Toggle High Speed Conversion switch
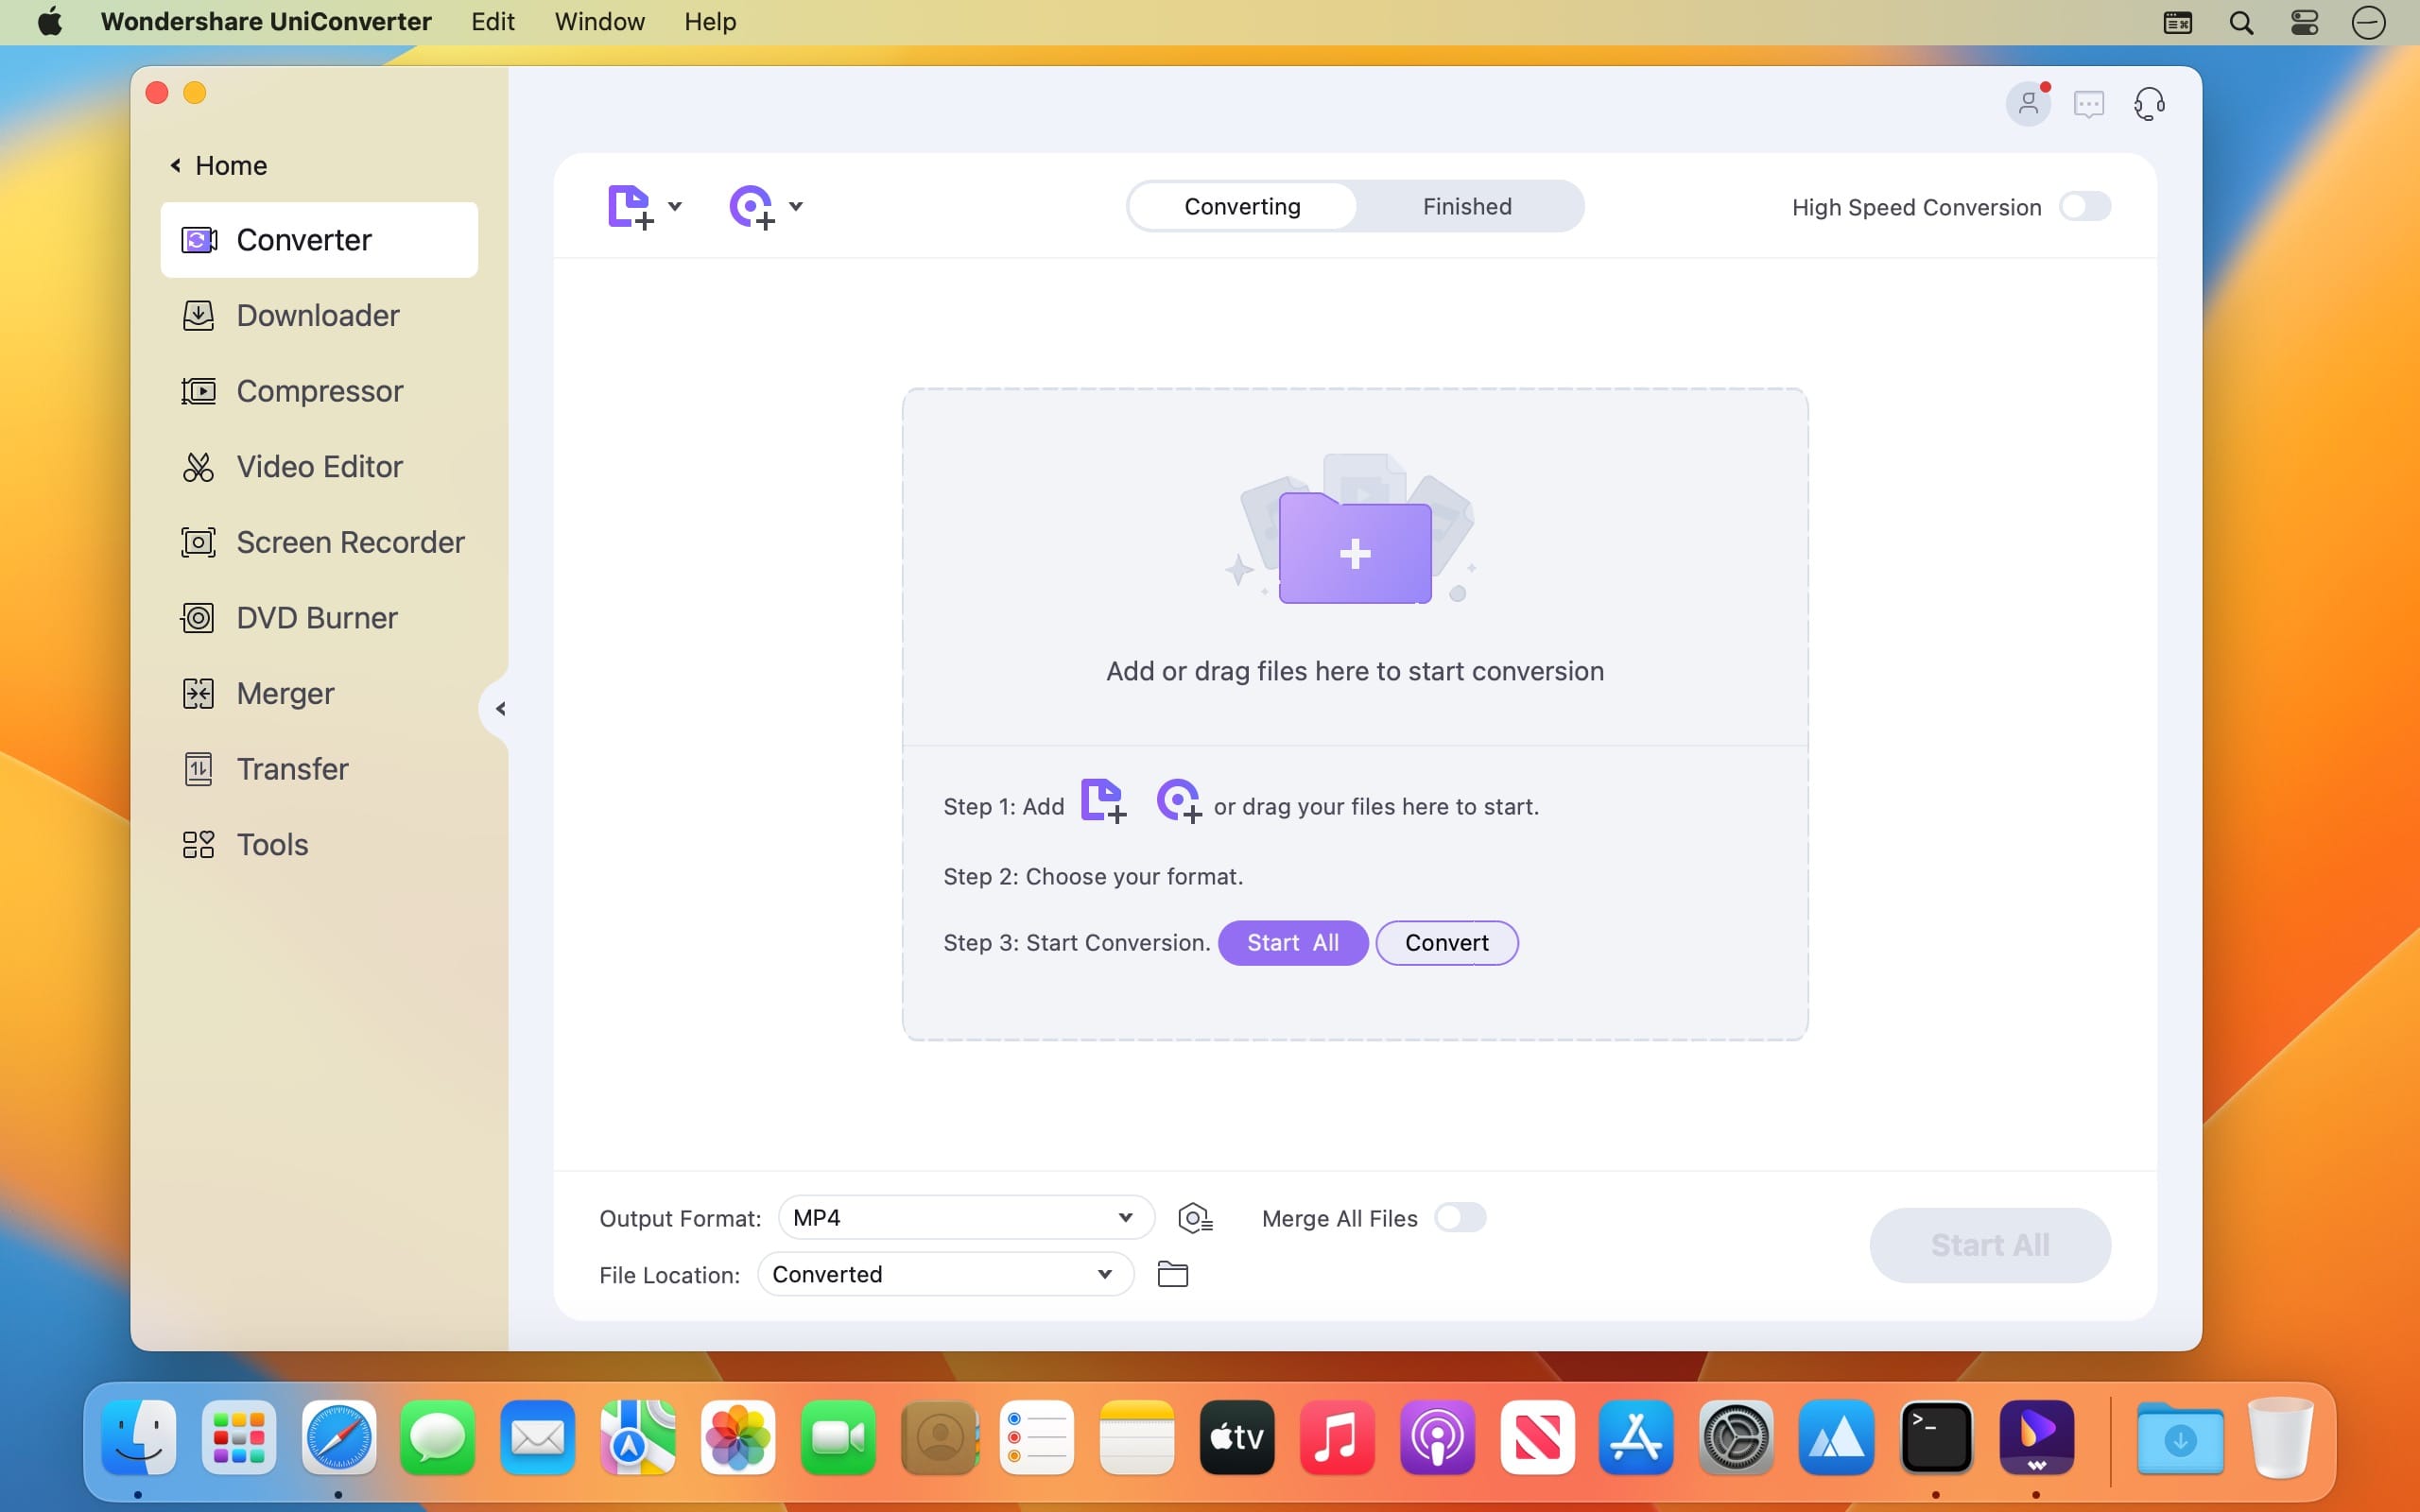Screen dimensions: 2420x1512 tap(2085, 207)
